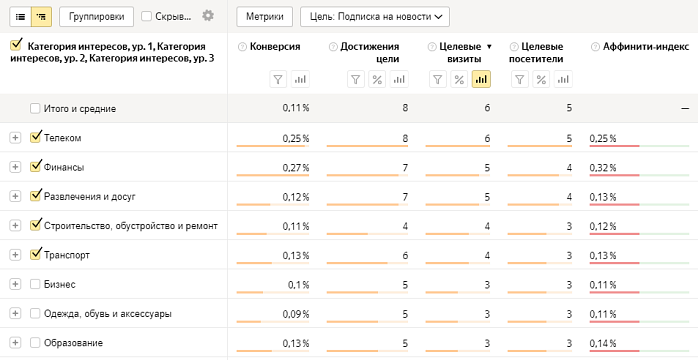This screenshot has height=360, width=698.
Task: Toggle percent icon under Достижения цели
Action: click(x=377, y=80)
